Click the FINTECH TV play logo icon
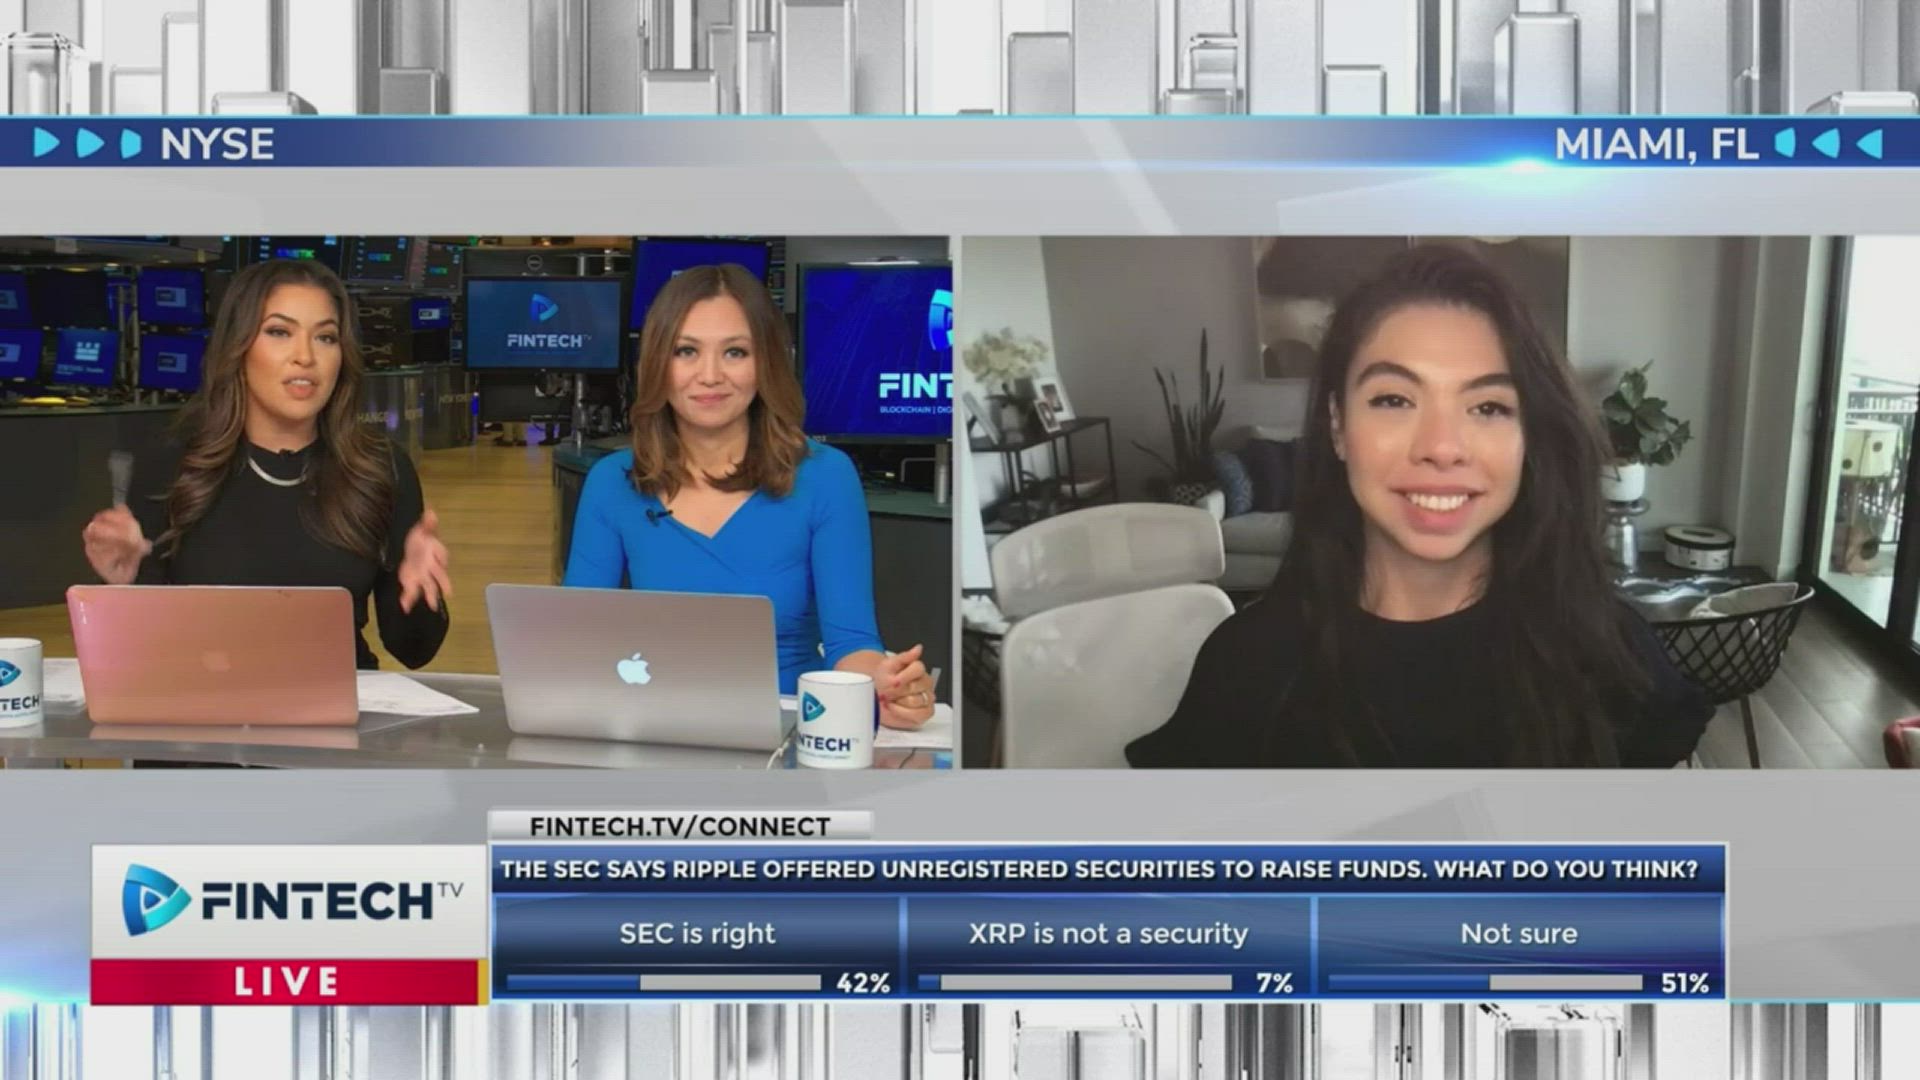The image size is (1920, 1080). click(x=156, y=900)
